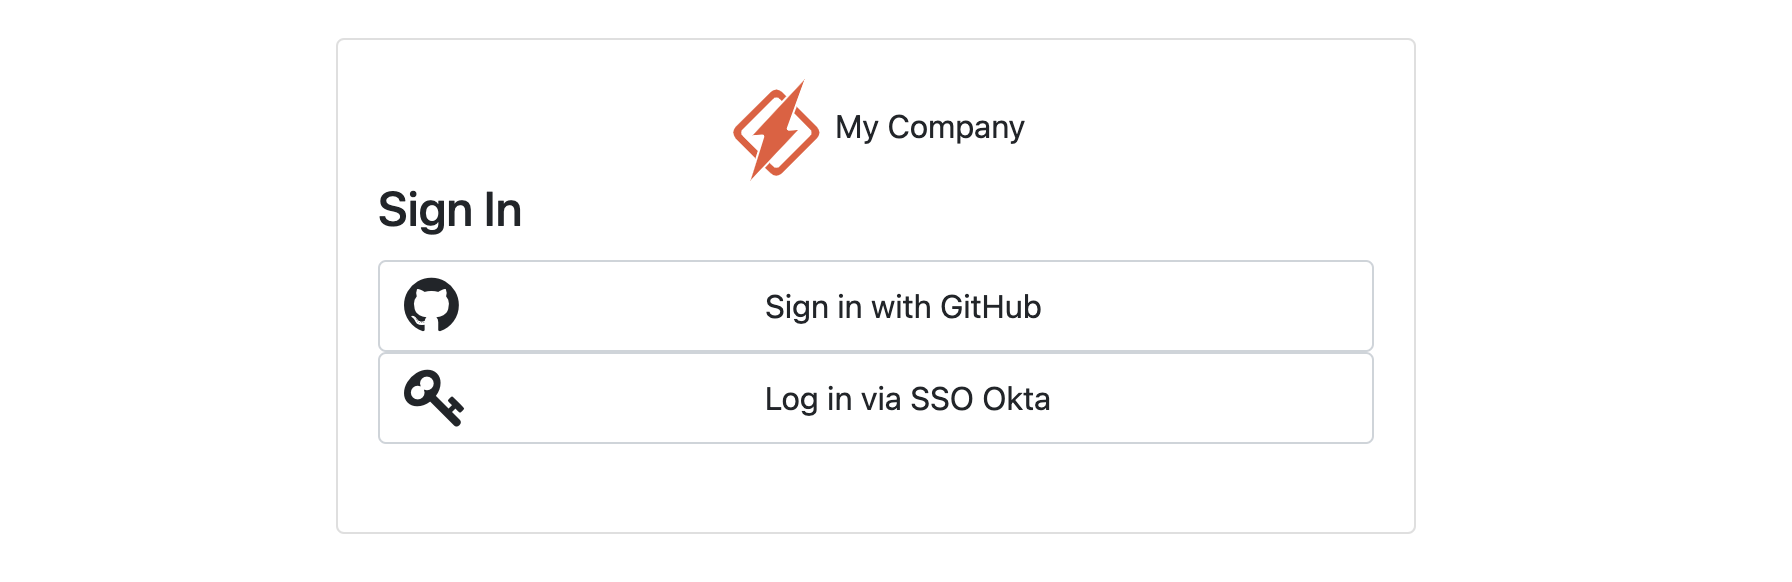Screen dimensions: 1792x582
Task: Click the Sign in with GitHub label text
Action: click(901, 307)
